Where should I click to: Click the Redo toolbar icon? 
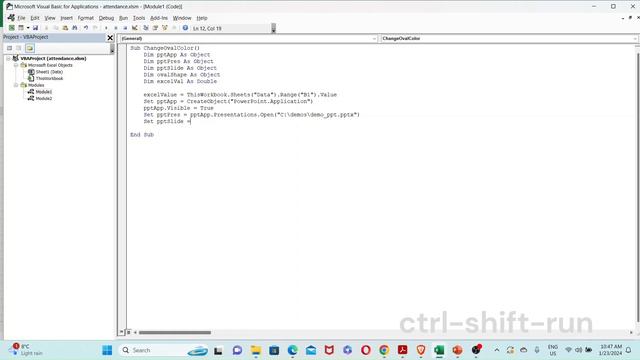95,28
